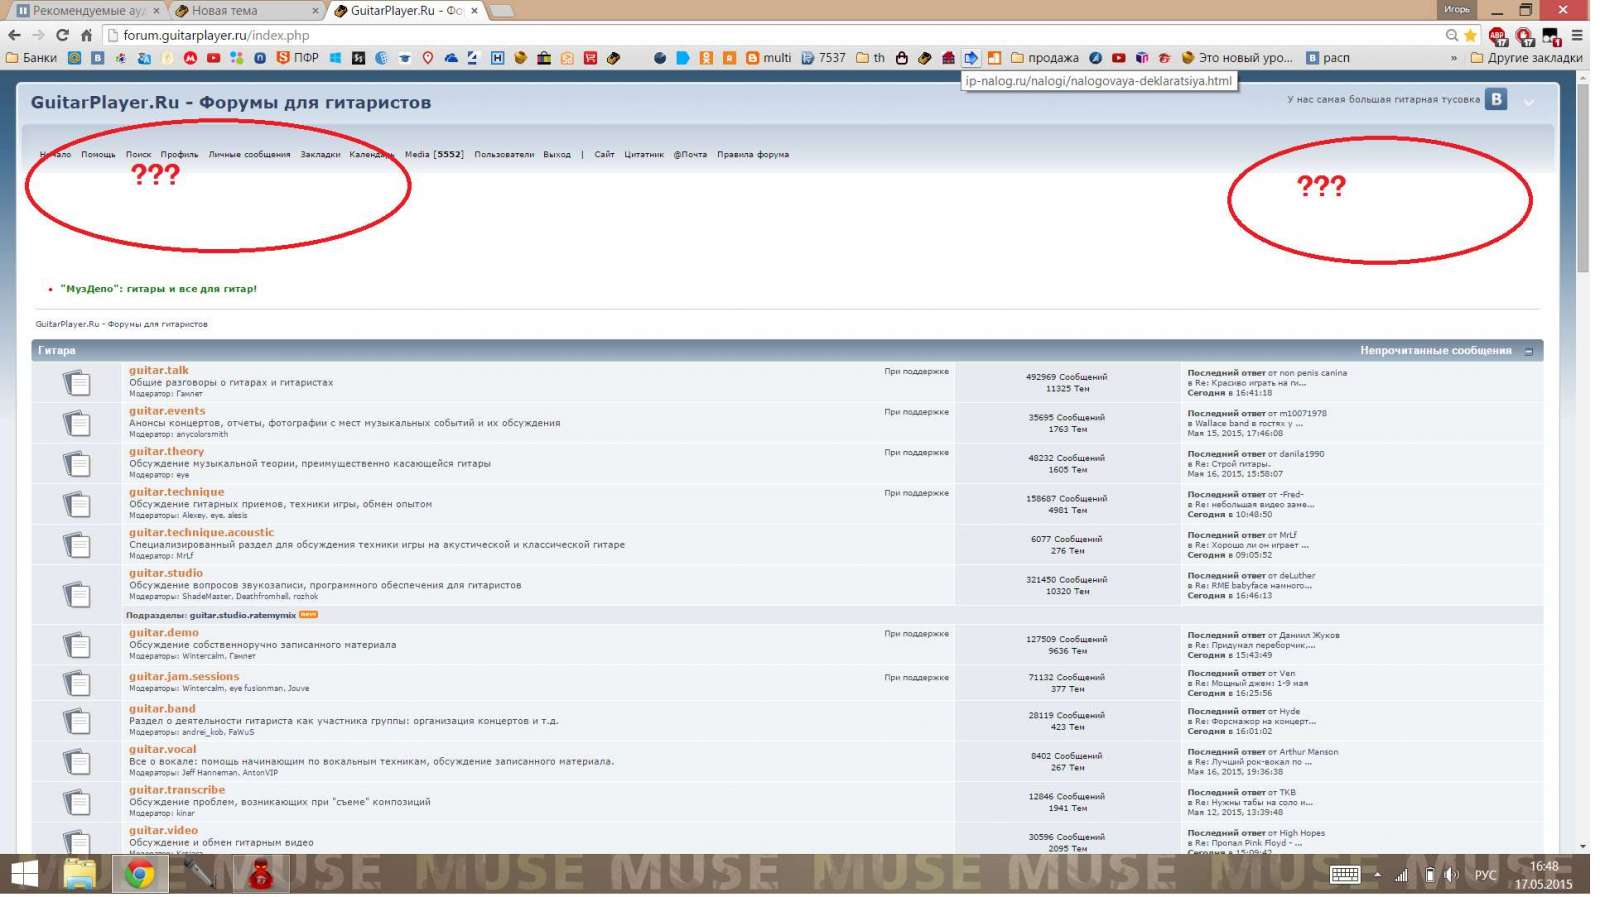The height and width of the screenshot is (897, 1600).
Task: Open the guitar.events forum
Action: coord(167,411)
